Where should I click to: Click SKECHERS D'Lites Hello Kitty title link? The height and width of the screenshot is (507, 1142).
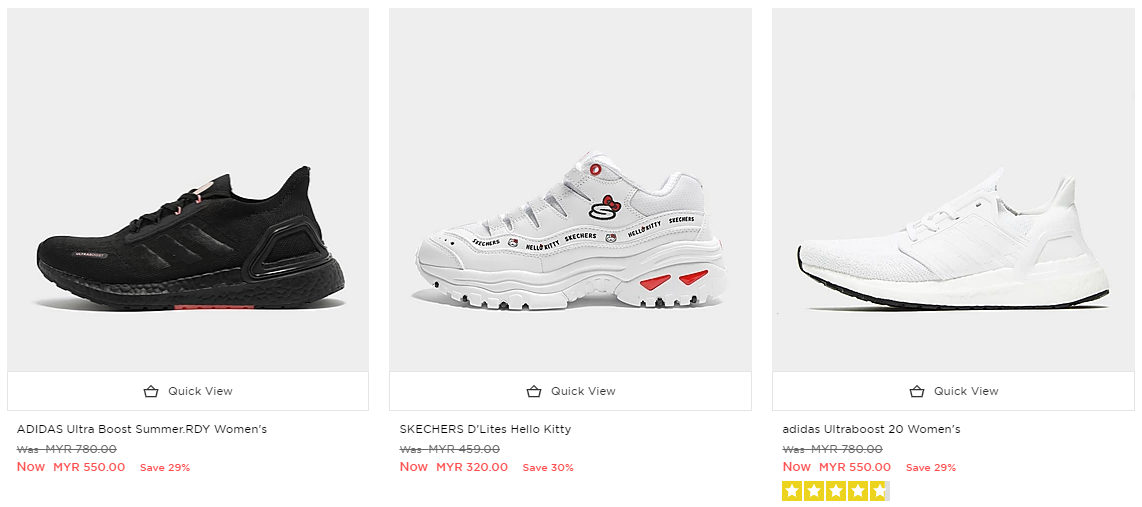tap(485, 429)
